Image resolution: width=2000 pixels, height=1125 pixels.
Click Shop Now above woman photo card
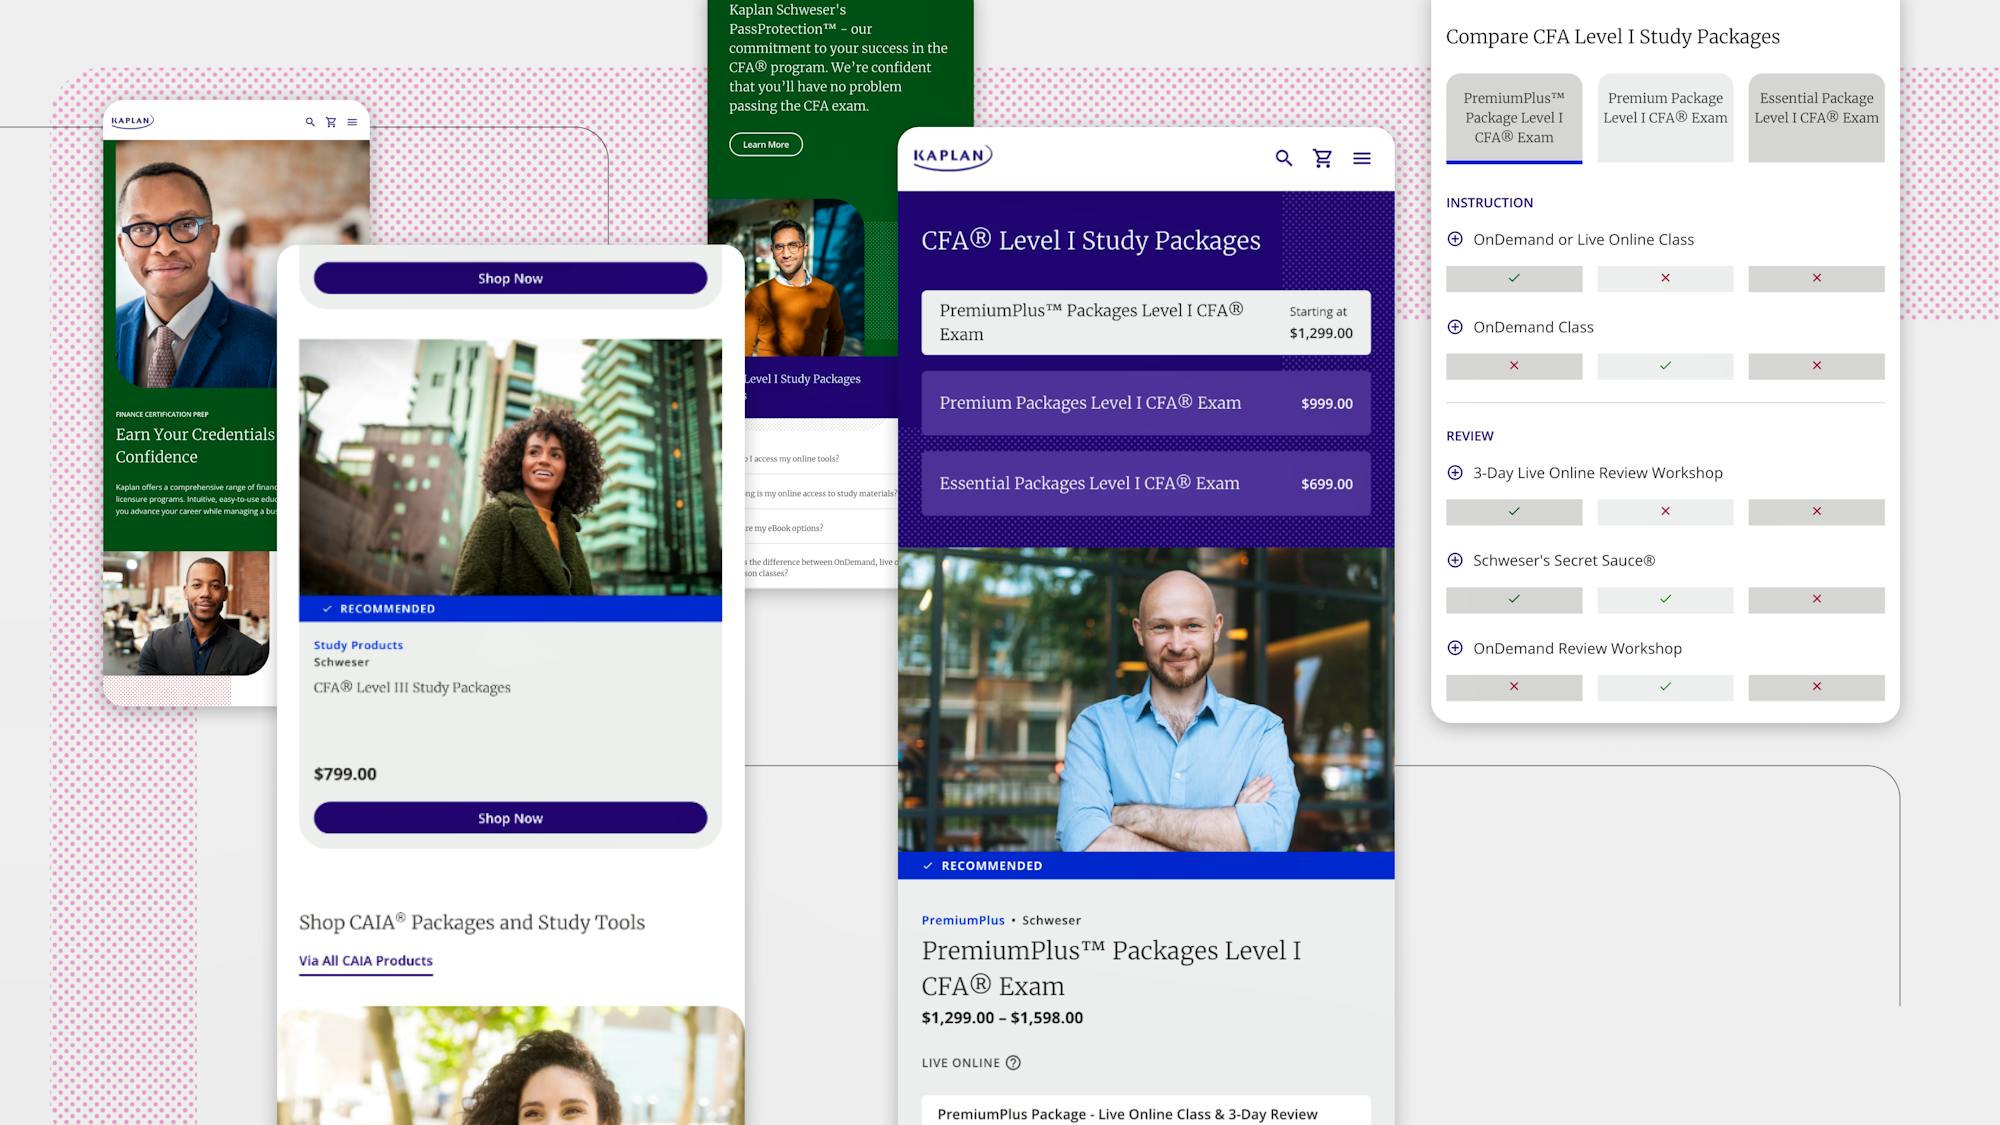pos(510,278)
